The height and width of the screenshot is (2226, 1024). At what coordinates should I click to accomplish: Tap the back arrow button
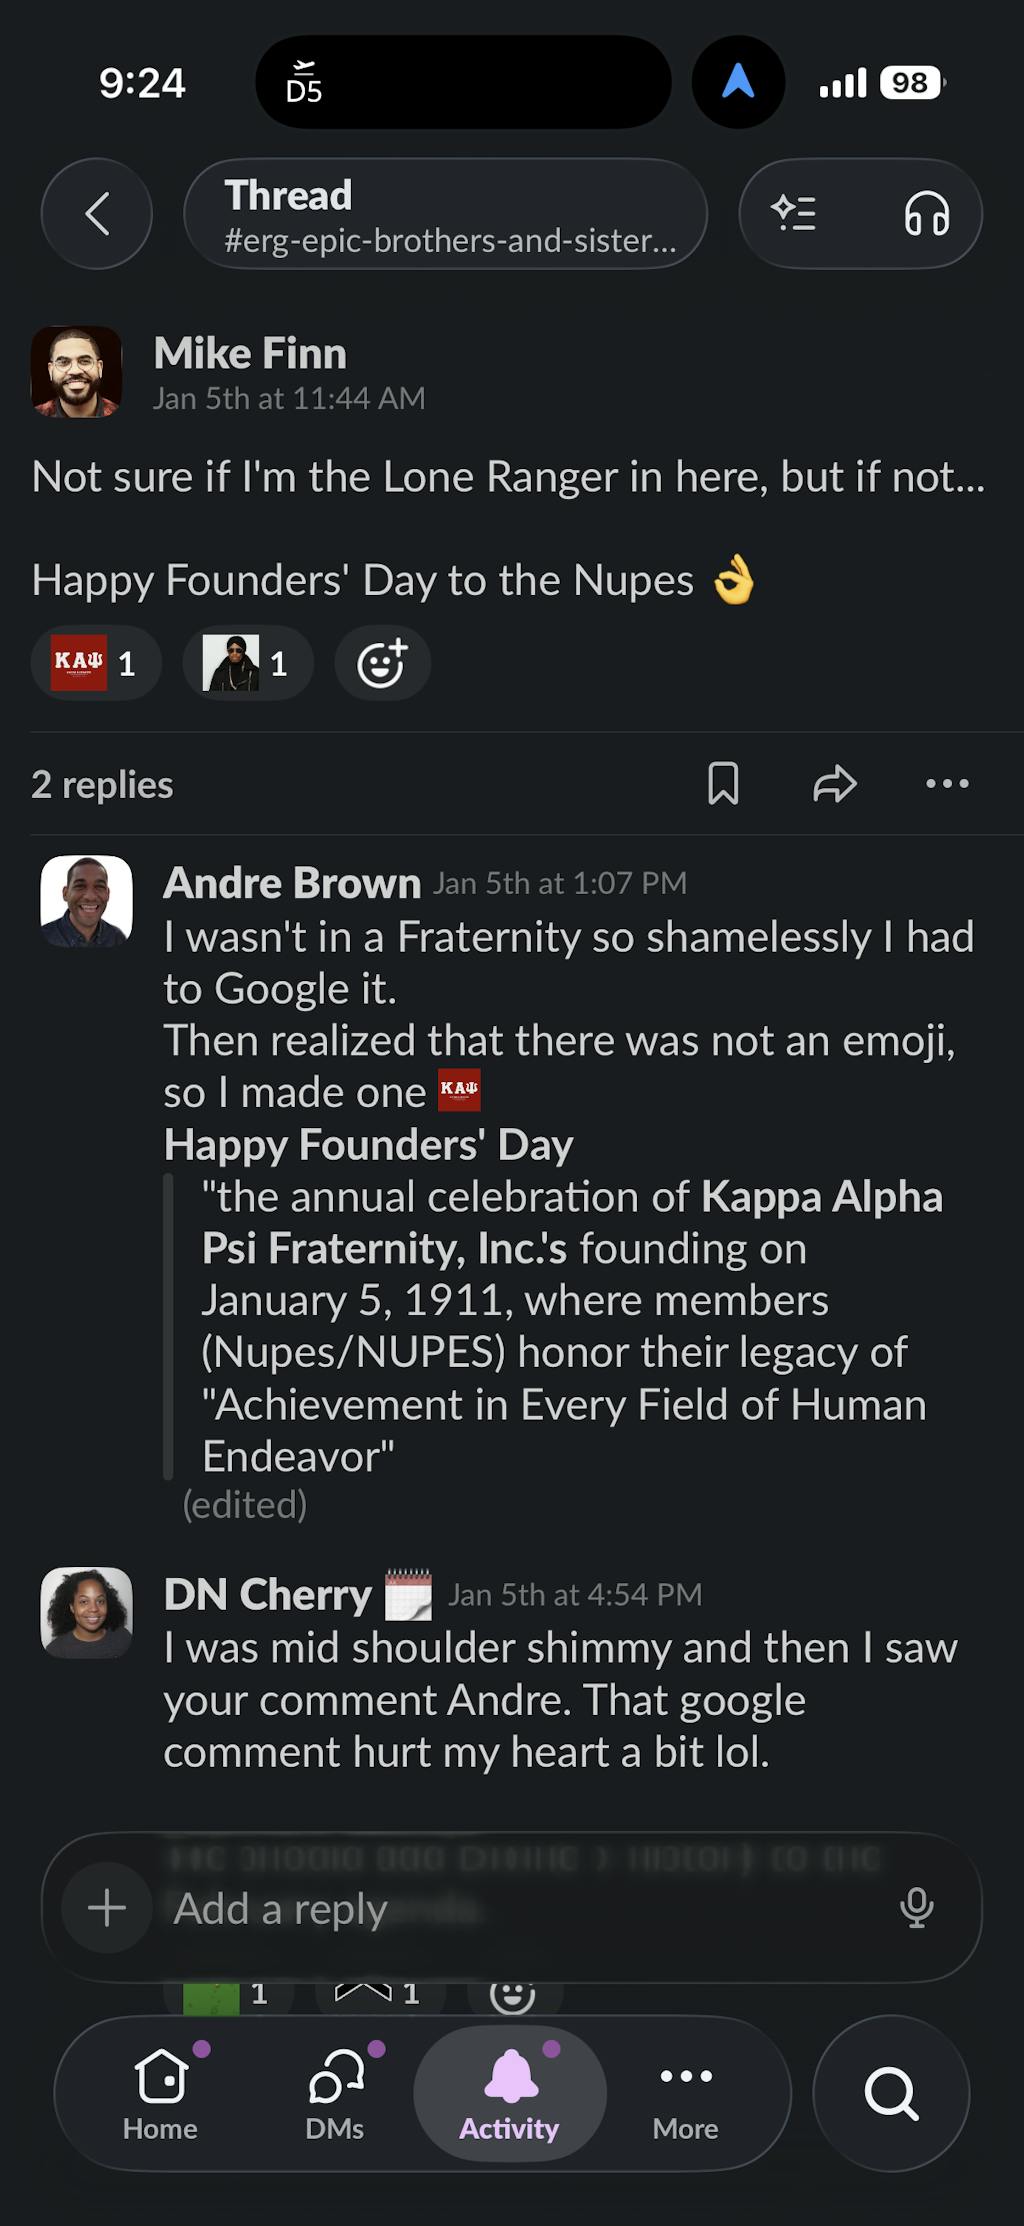pos(97,214)
